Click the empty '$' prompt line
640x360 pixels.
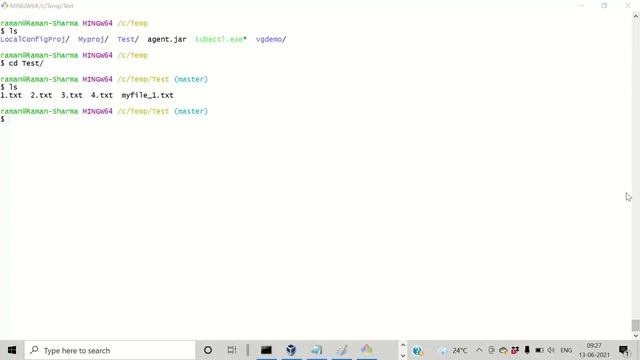tap(3, 119)
